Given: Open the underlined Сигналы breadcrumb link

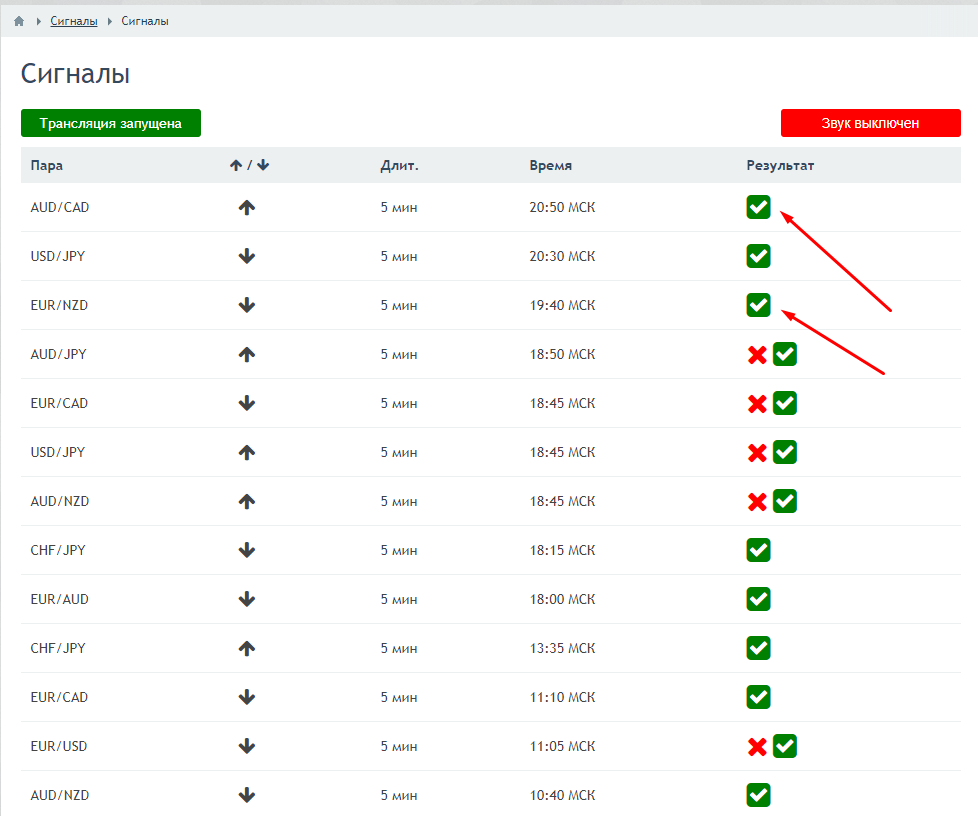Looking at the screenshot, I should click(74, 21).
